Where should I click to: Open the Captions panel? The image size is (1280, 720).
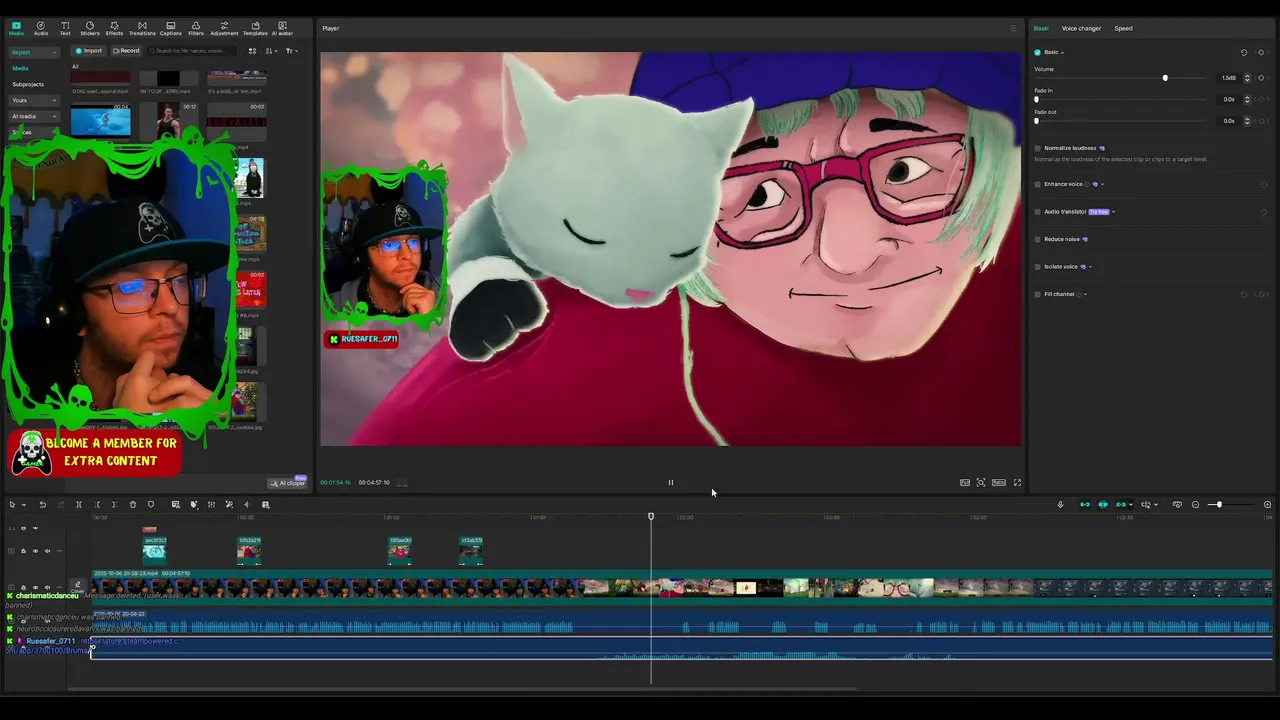[x=171, y=27]
